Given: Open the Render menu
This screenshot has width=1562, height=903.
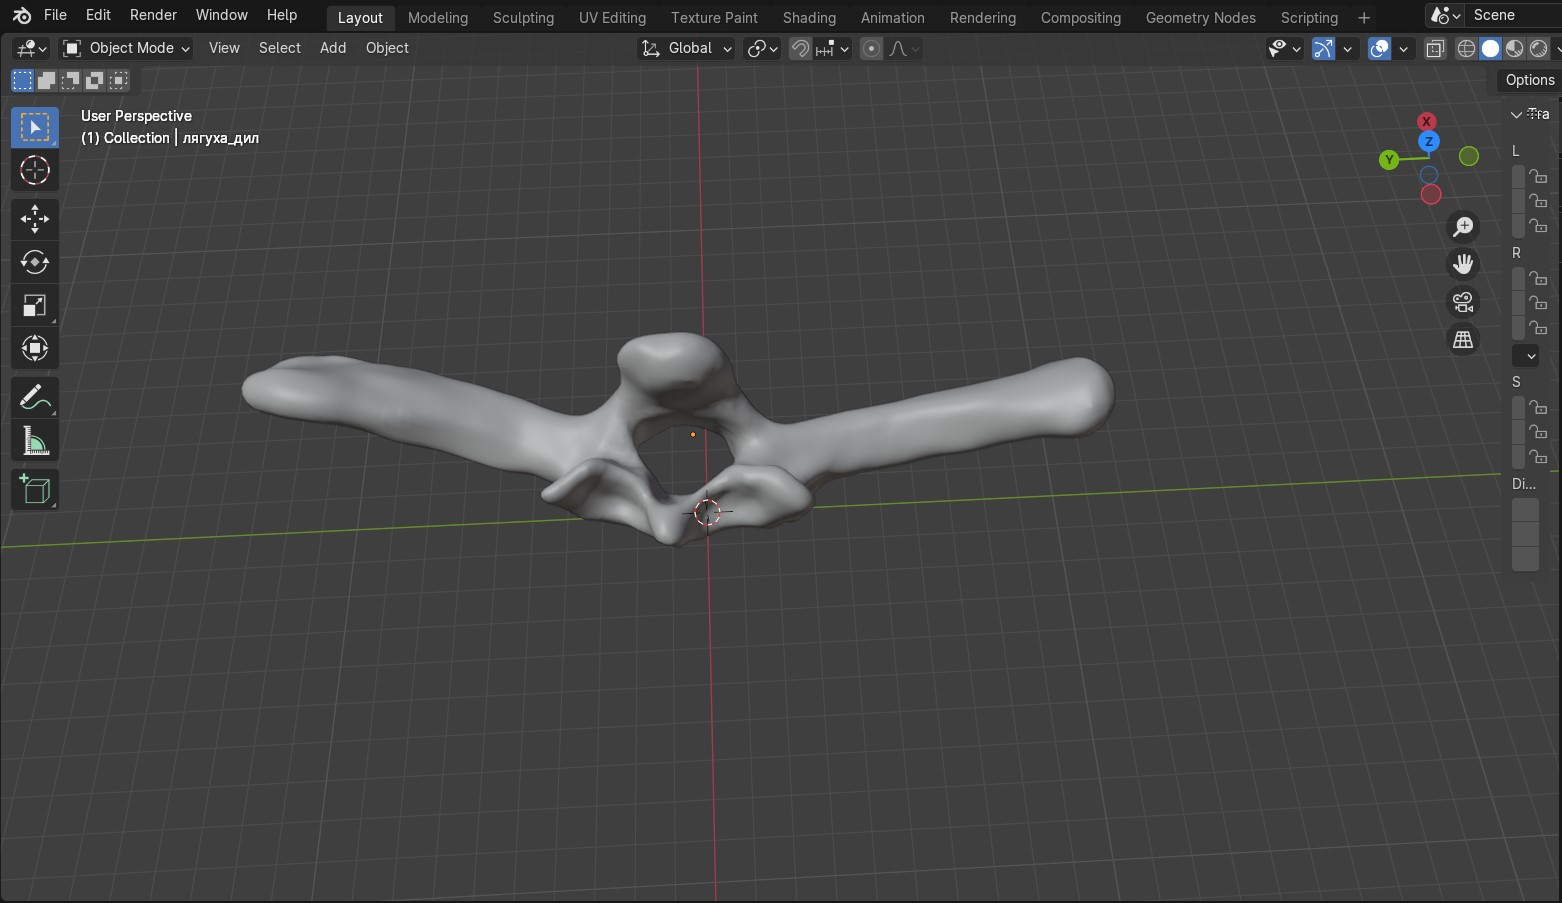Looking at the screenshot, I should [x=153, y=15].
